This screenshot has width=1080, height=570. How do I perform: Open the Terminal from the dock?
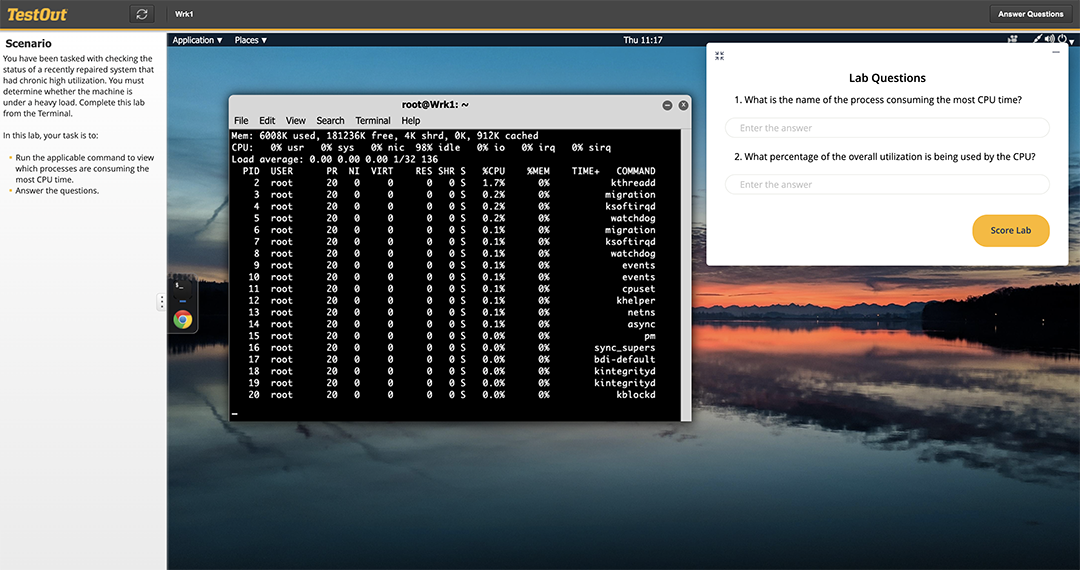[182, 285]
